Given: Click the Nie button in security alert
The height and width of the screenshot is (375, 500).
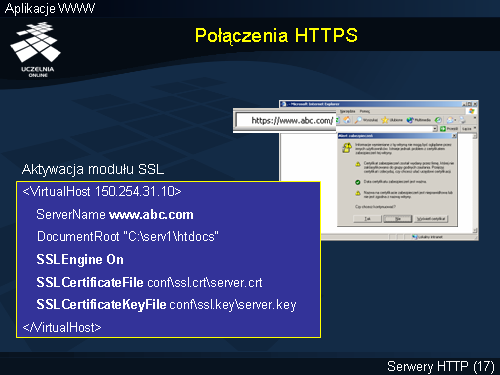Looking at the screenshot, I should 397,219.
